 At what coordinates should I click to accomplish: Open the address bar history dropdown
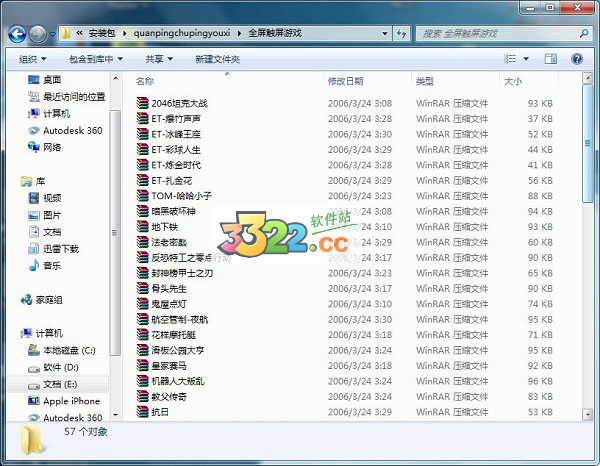[x=385, y=34]
